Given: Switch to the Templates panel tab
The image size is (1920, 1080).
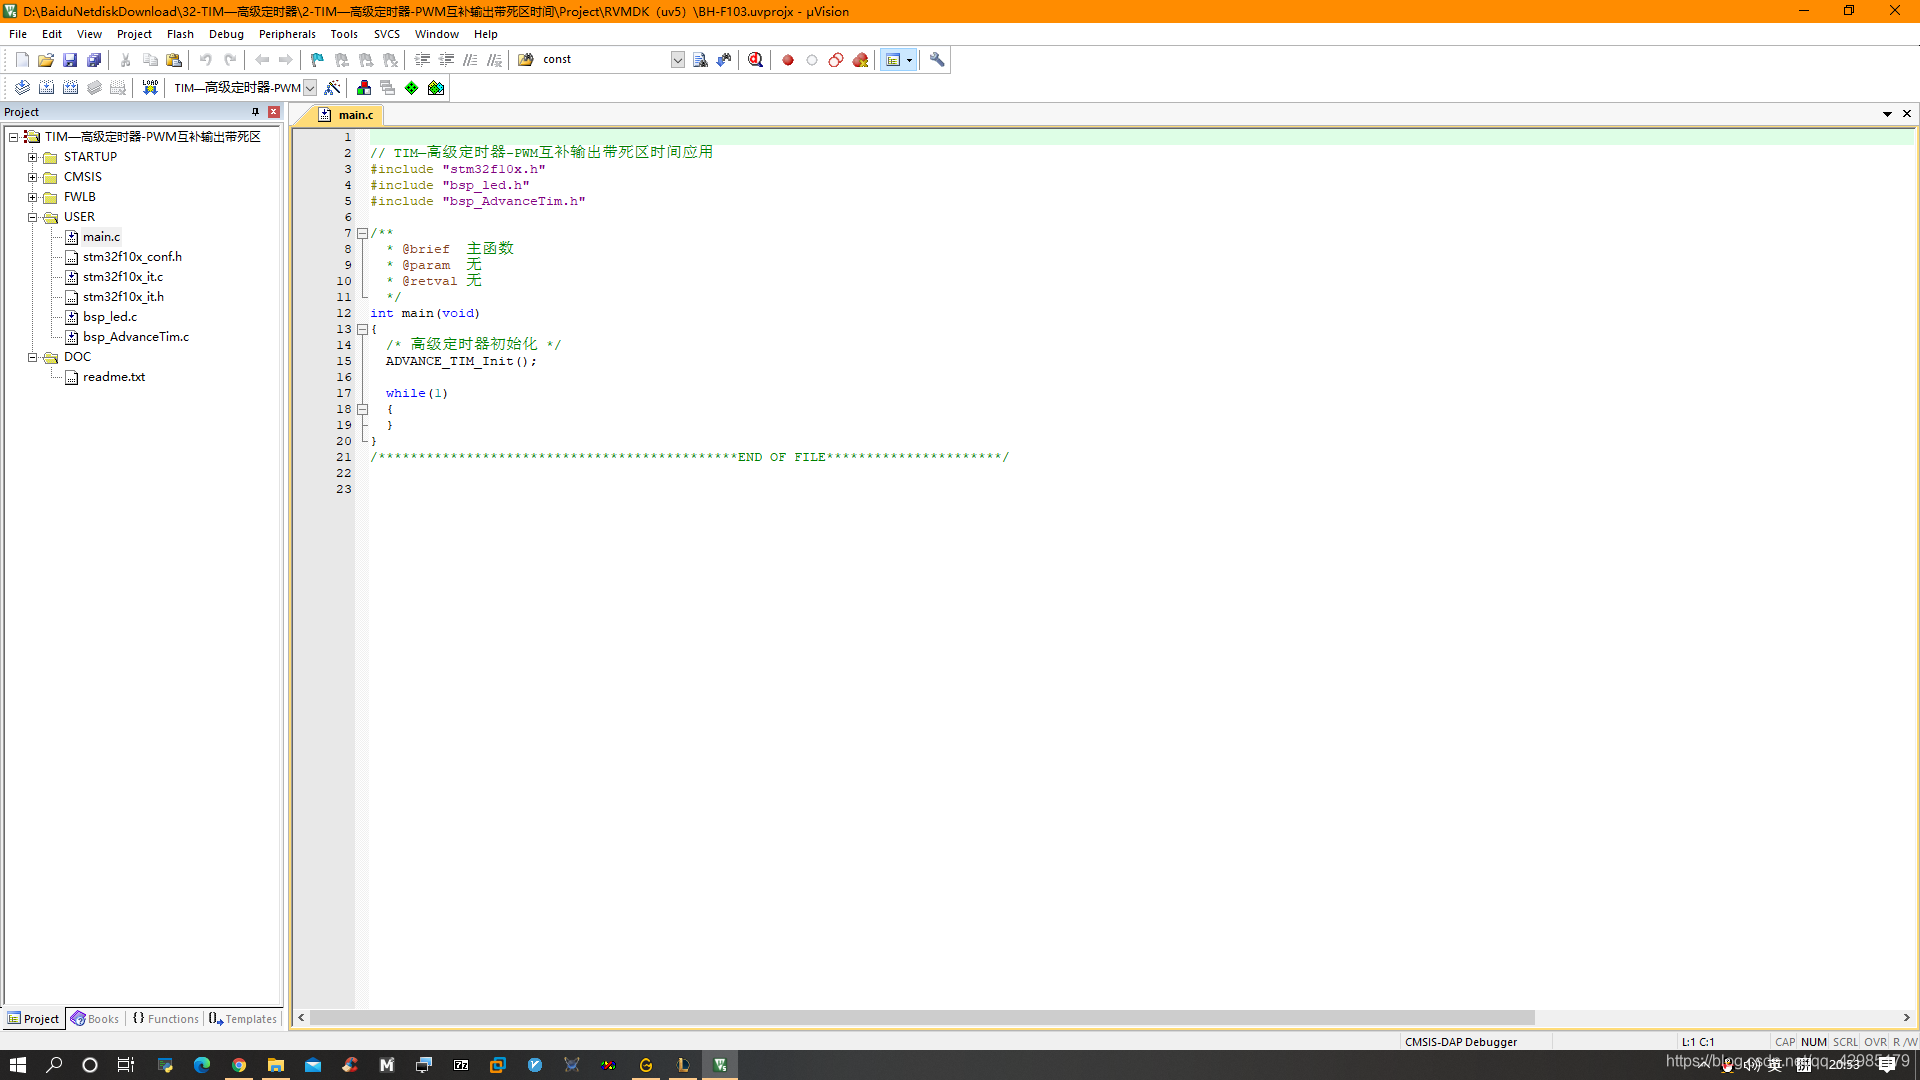Looking at the screenshot, I should point(243,1019).
